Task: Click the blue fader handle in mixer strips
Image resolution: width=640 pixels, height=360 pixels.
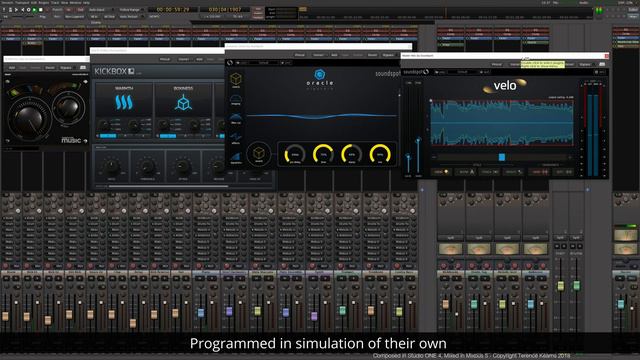Action: [x=201, y=313]
